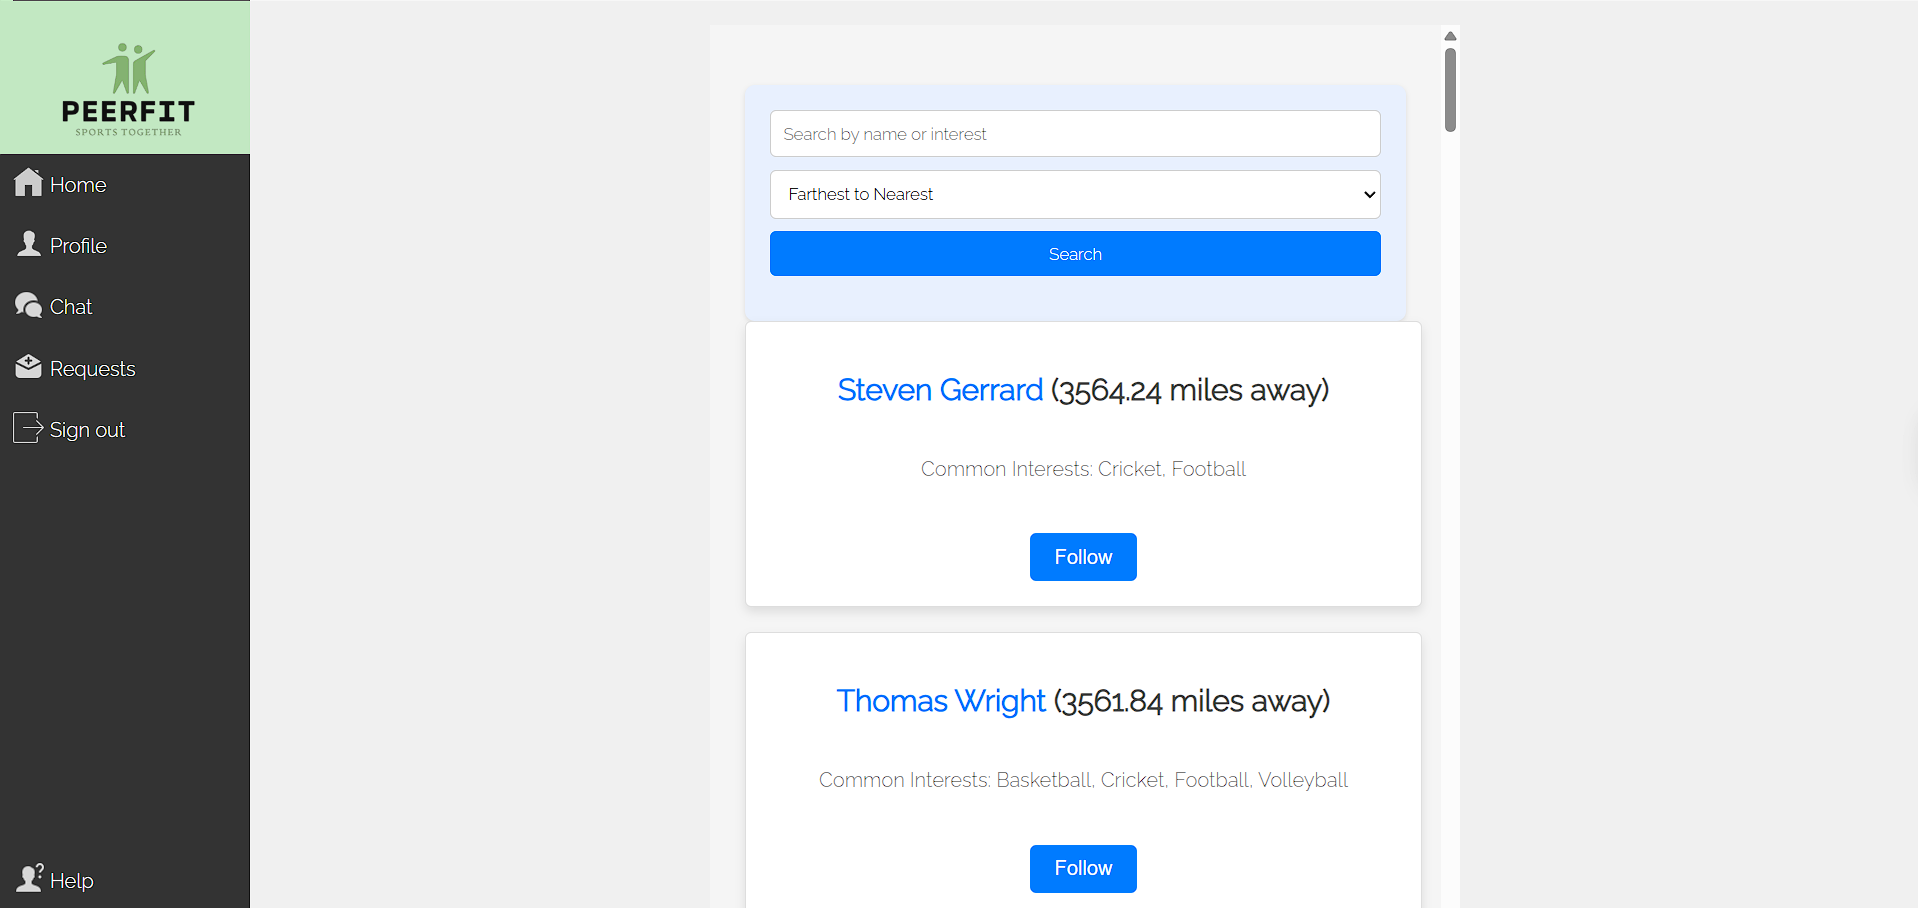Image resolution: width=1918 pixels, height=908 pixels.
Task: View the Requests page
Action: point(92,369)
